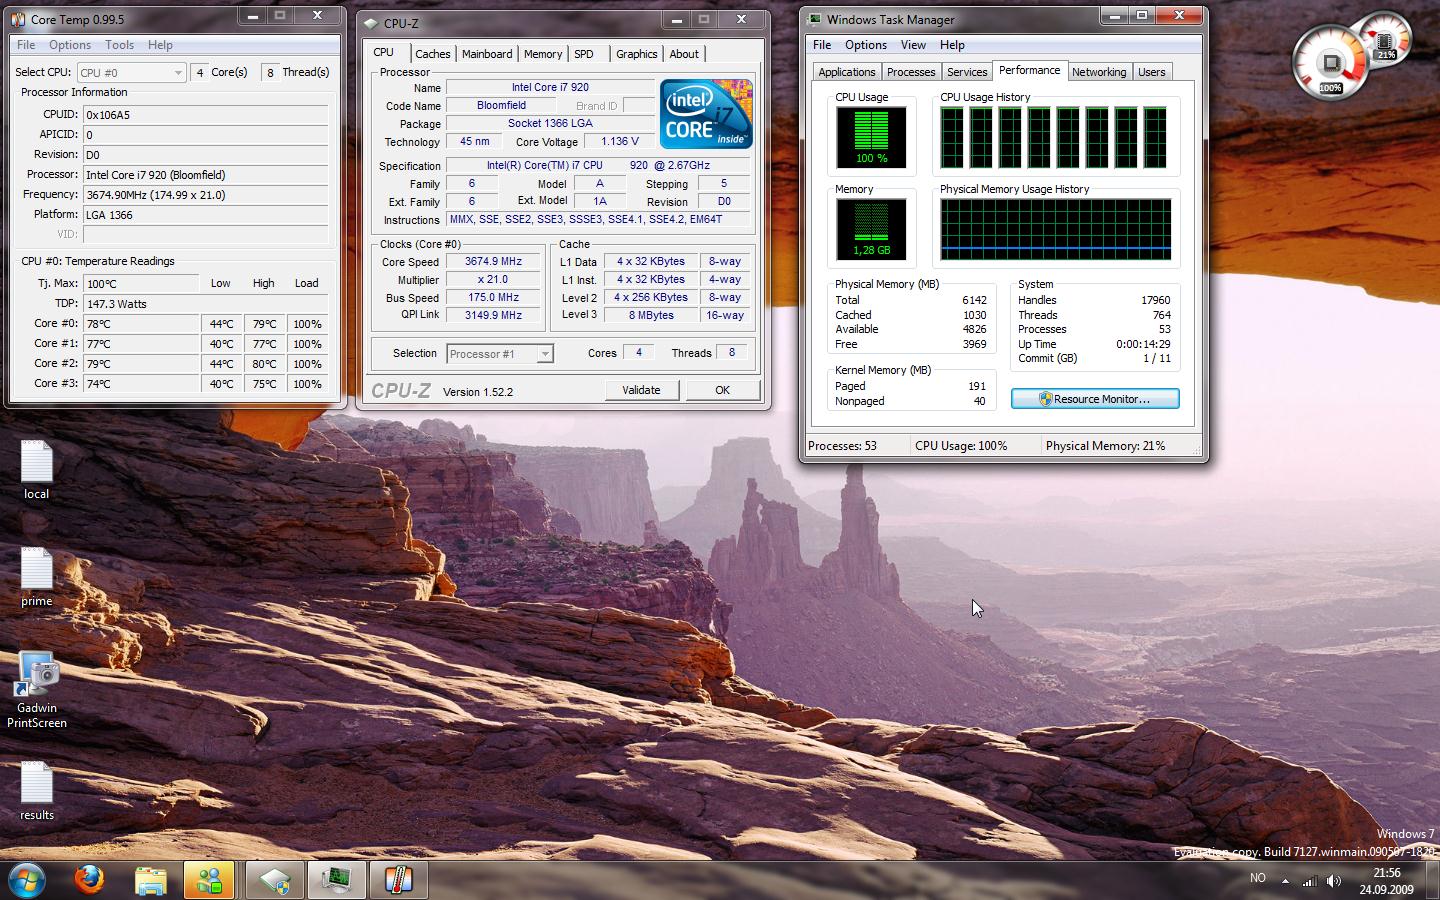This screenshot has height=900, width=1440.
Task: Open Task Manager File menu
Action: point(822,44)
